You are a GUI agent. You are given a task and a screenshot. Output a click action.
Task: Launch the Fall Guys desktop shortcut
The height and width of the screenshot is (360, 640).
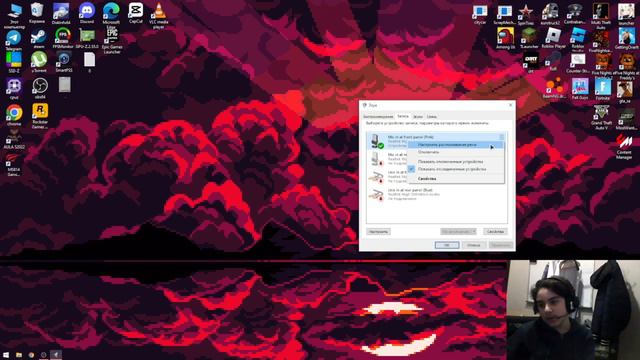click(580, 89)
